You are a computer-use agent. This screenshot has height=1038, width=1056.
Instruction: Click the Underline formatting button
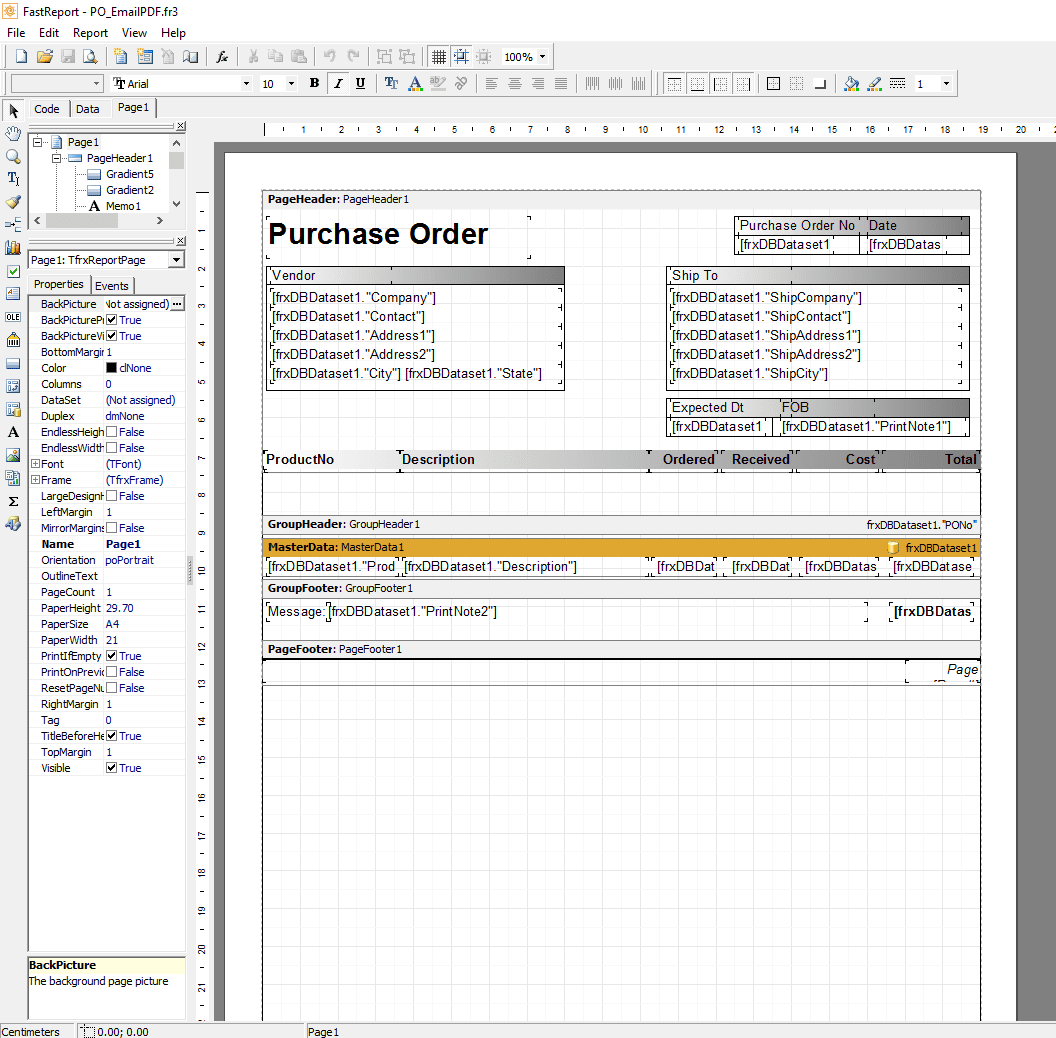coord(360,84)
